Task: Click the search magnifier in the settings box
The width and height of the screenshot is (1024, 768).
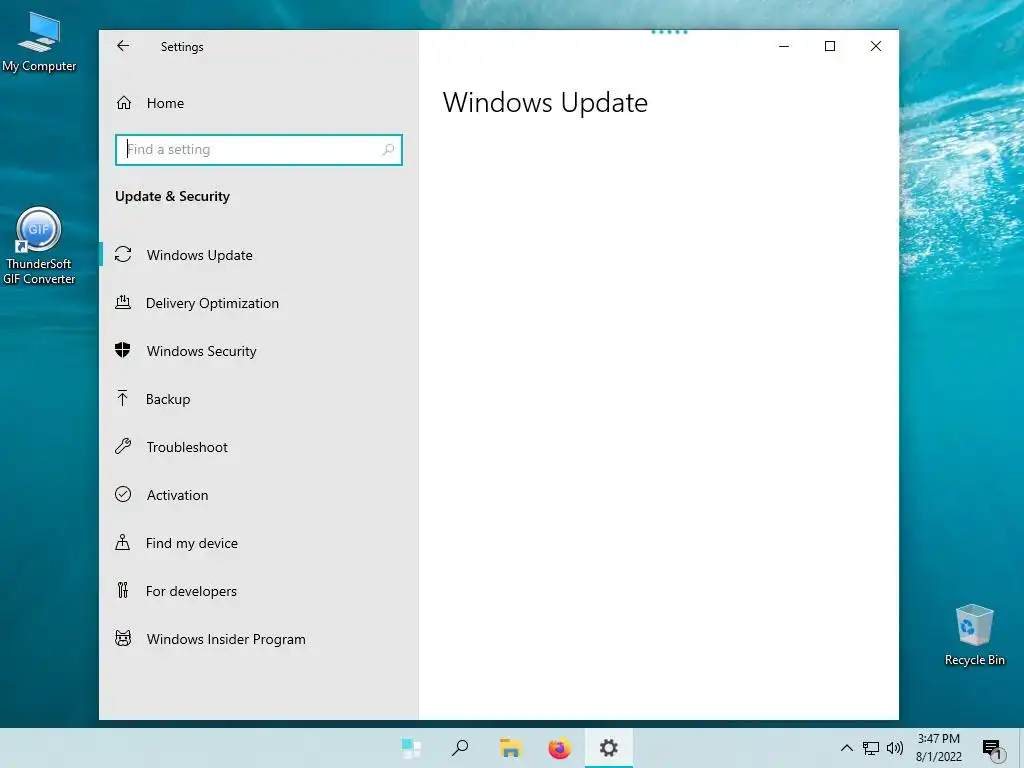Action: [x=389, y=150]
